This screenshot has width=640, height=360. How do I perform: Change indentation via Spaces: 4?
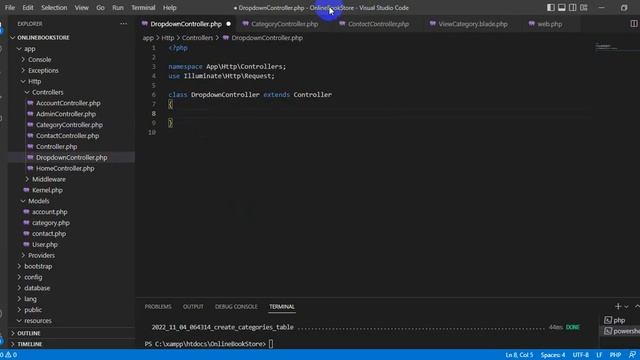(x=553, y=355)
